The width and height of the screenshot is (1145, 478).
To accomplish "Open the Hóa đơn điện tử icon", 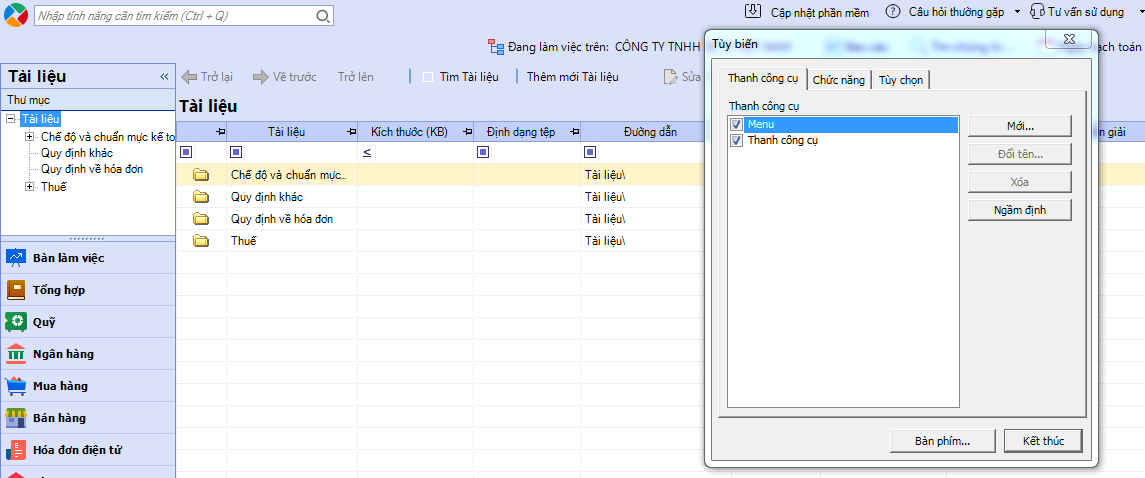I will (15, 450).
